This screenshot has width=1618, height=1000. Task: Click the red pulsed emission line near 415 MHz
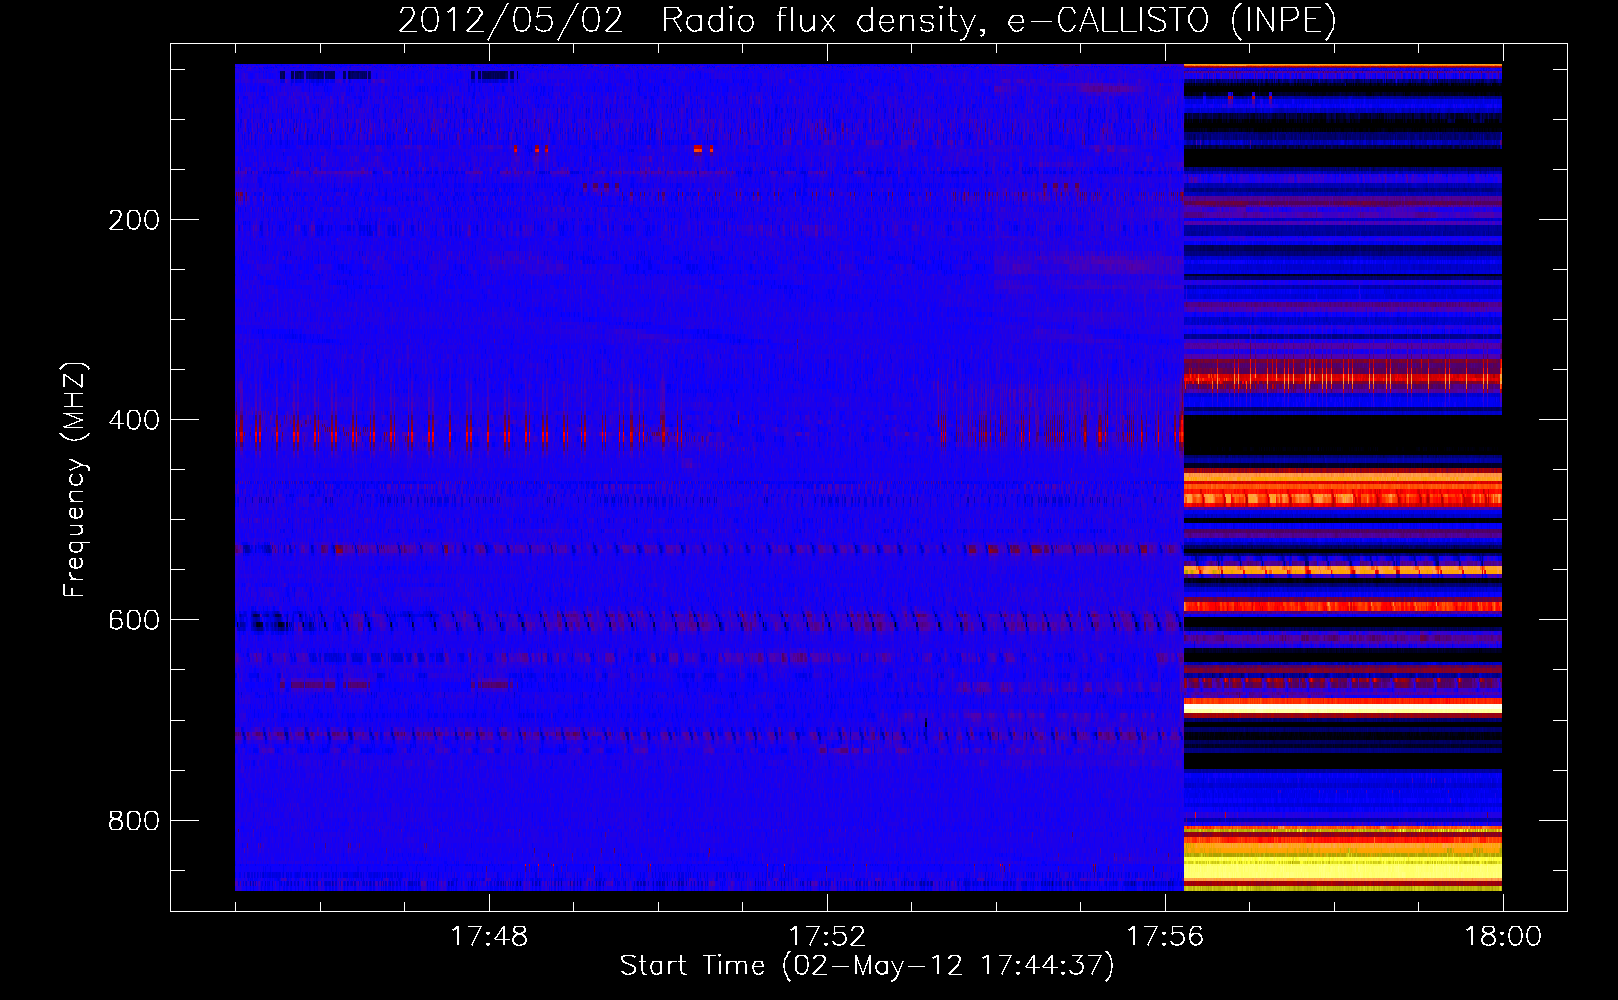click(x=709, y=435)
